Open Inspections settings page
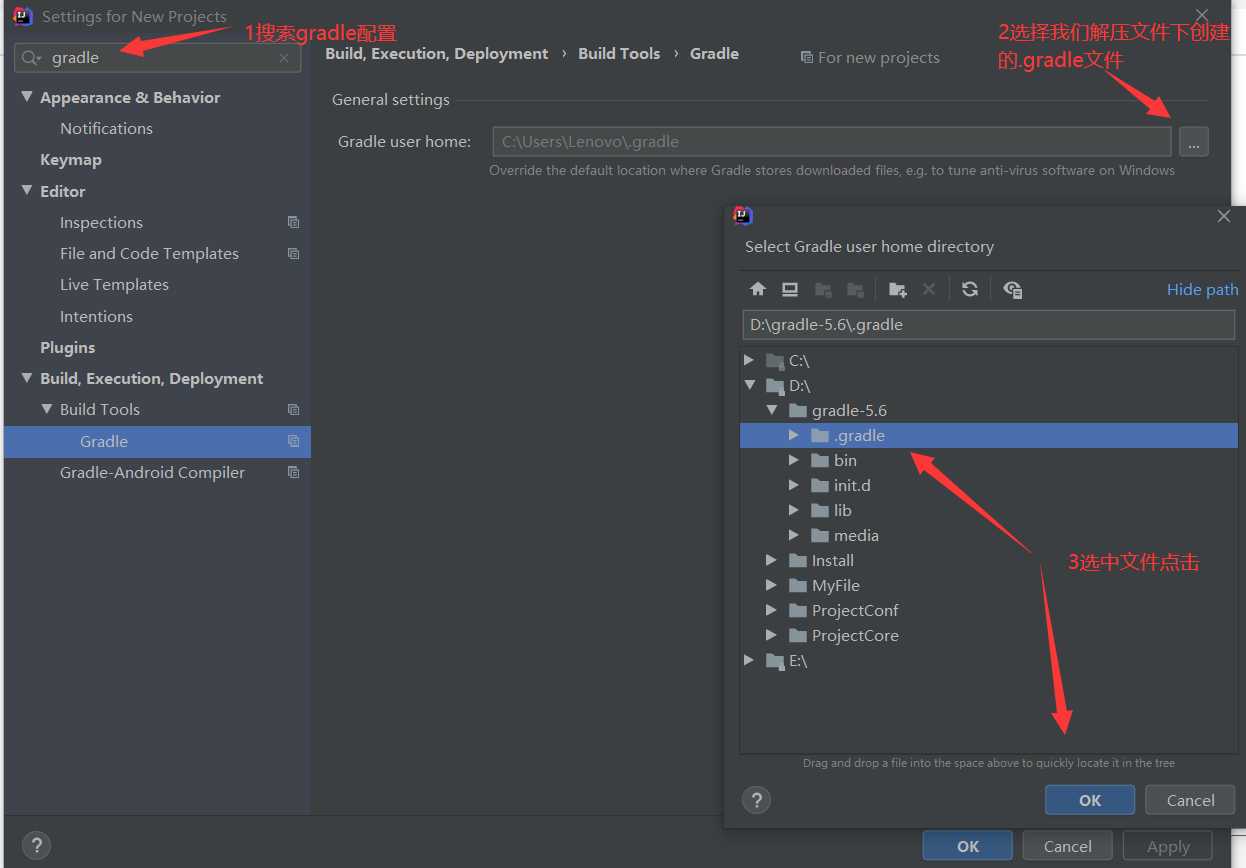Screen dimensions: 1246x868 click(101, 222)
